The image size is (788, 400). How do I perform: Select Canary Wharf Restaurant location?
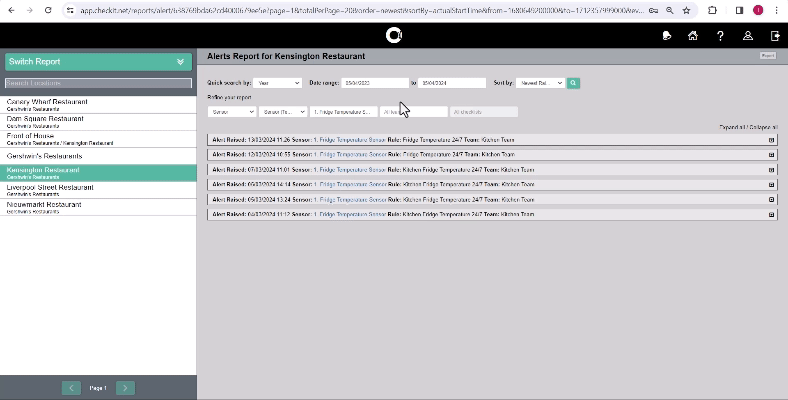pyautogui.click(x=47, y=103)
